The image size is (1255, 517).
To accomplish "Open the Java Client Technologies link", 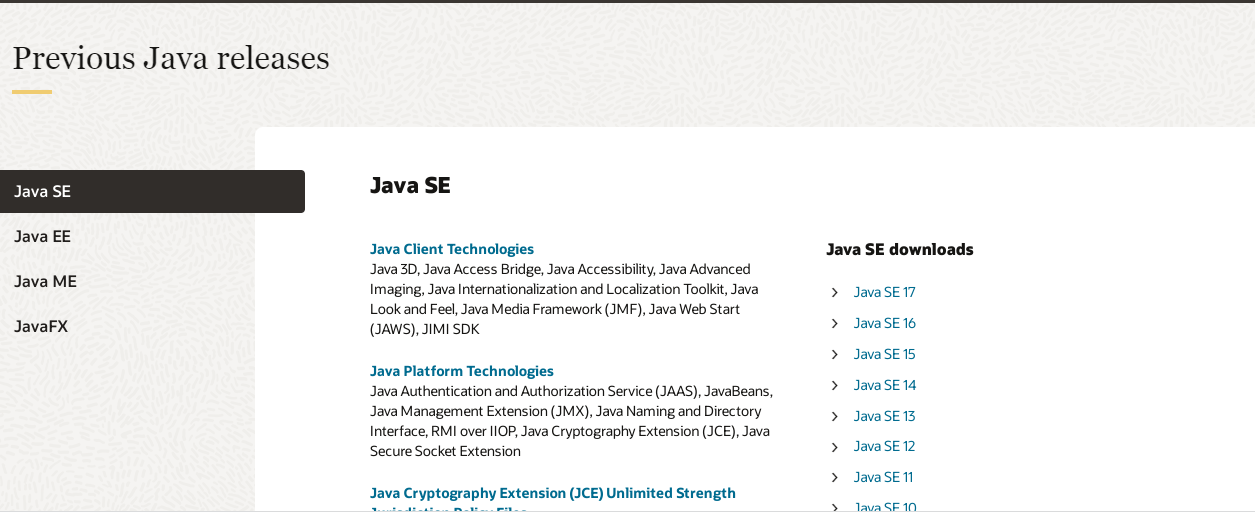I will (x=452, y=249).
